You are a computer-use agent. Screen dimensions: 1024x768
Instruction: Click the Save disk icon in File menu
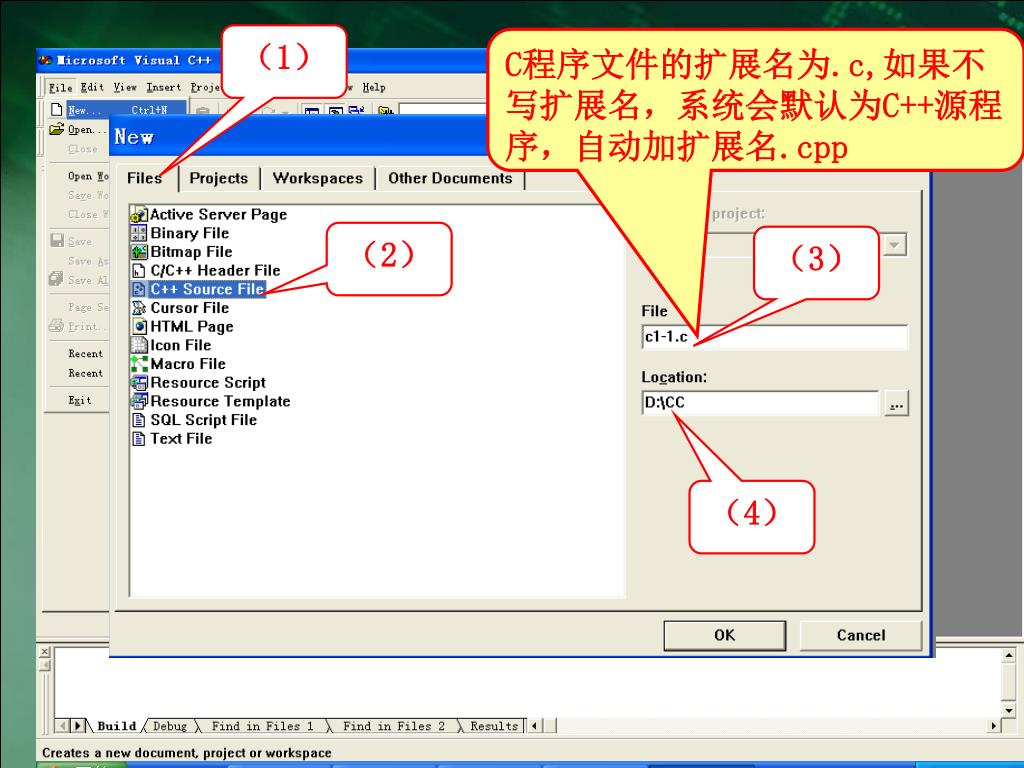point(57,241)
